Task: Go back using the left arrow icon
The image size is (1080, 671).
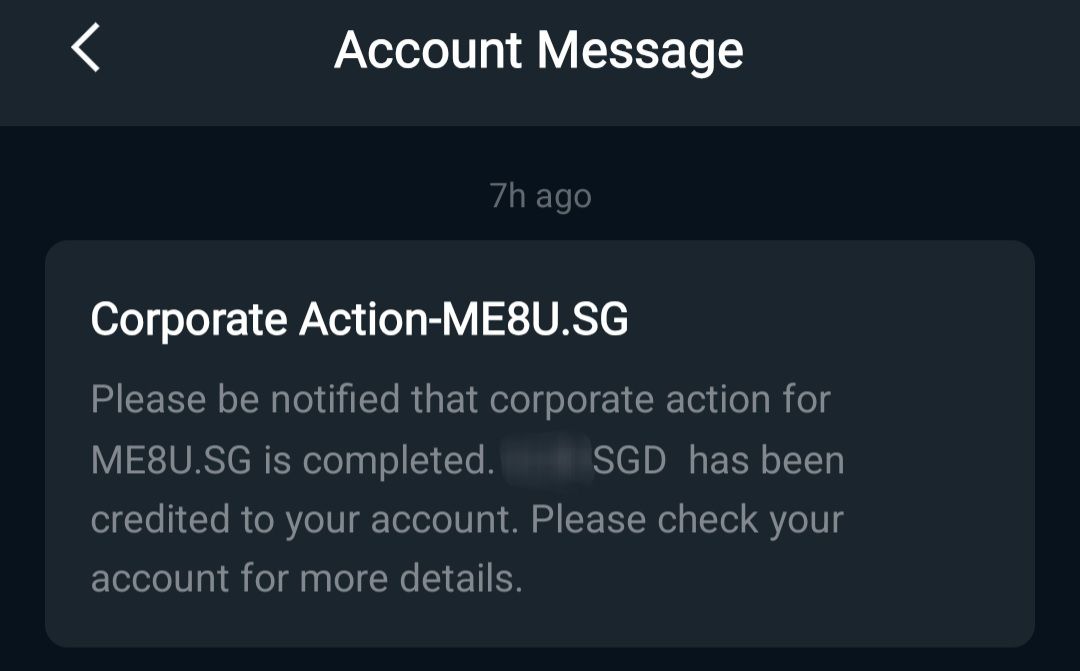Action: [x=86, y=49]
